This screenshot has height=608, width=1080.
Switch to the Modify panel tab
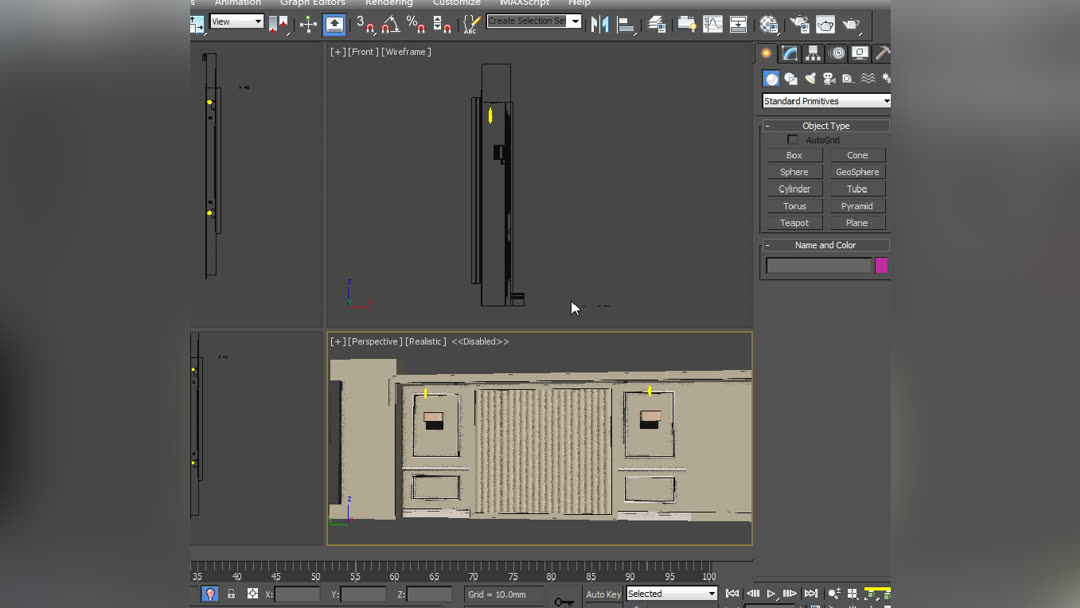pos(789,53)
